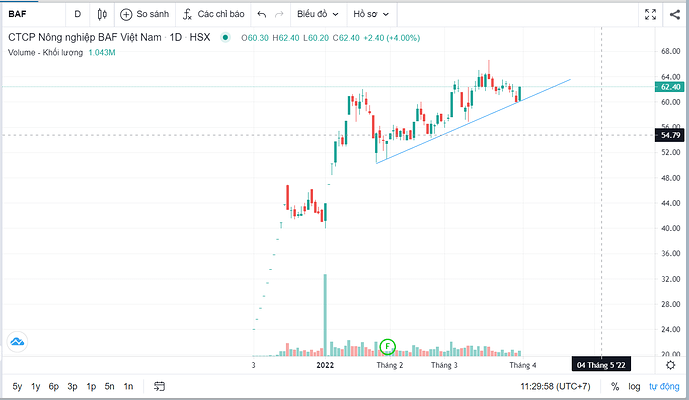Image resolution: width=689 pixels, height=400 pixels.
Task: Select the 6p time range
Action: pos(54,386)
